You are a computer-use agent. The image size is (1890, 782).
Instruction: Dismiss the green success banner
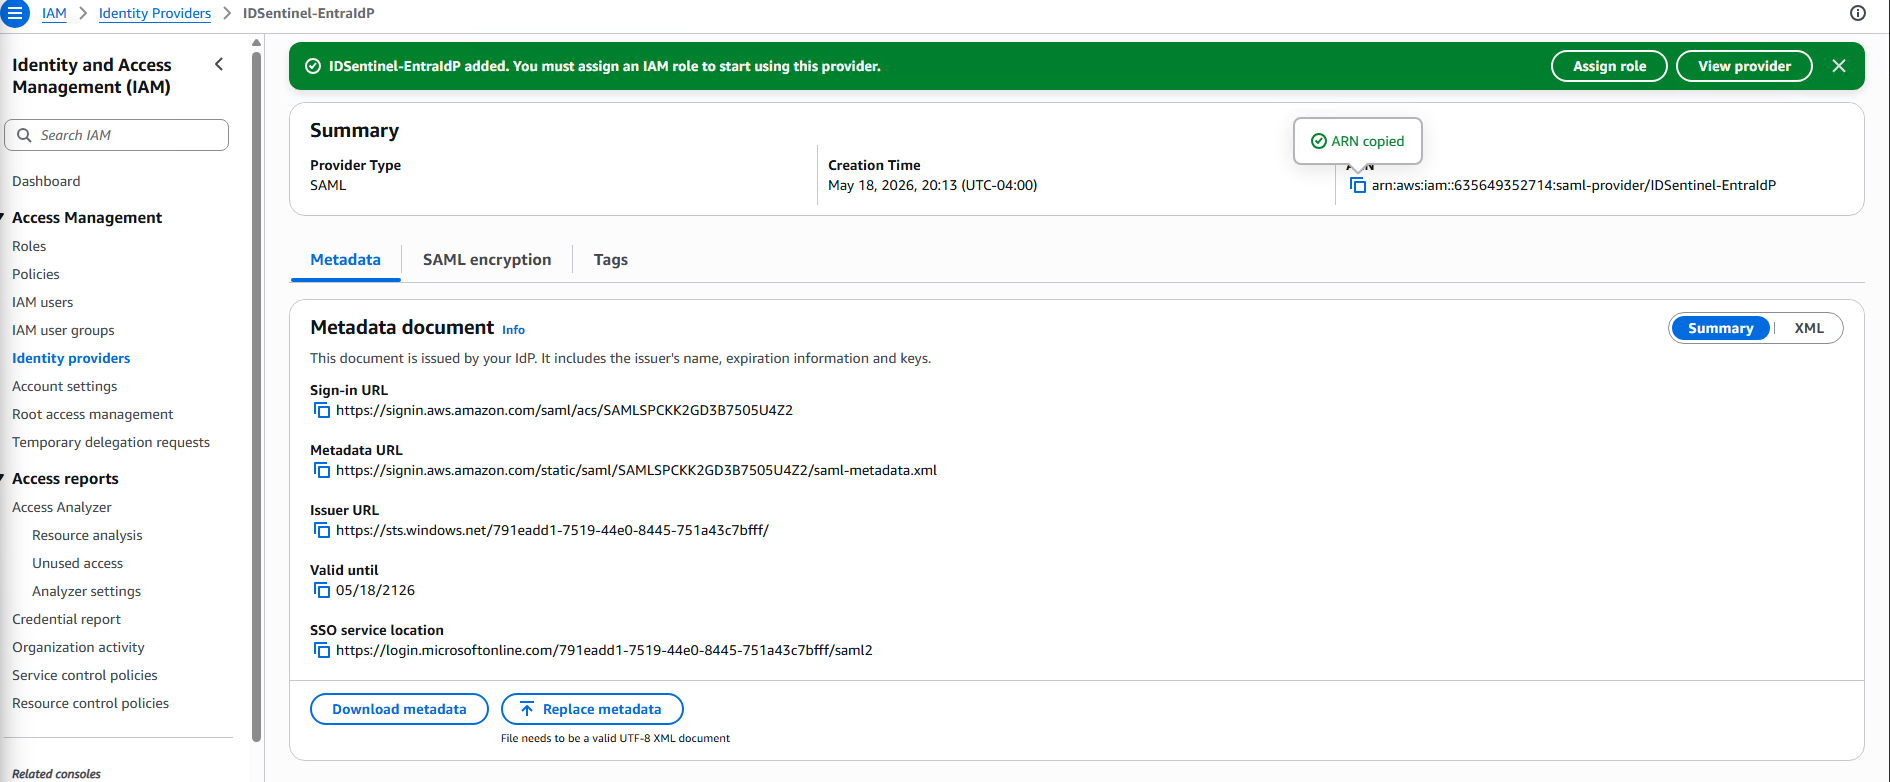(x=1839, y=66)
